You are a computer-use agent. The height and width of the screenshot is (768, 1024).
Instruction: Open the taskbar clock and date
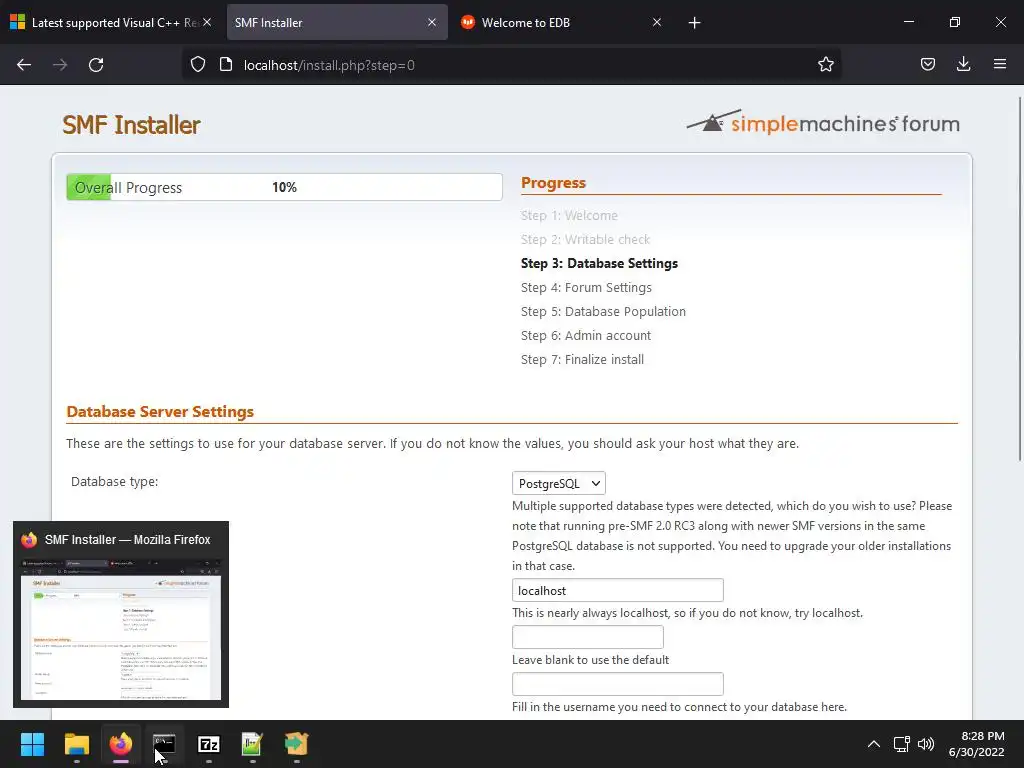977,744
